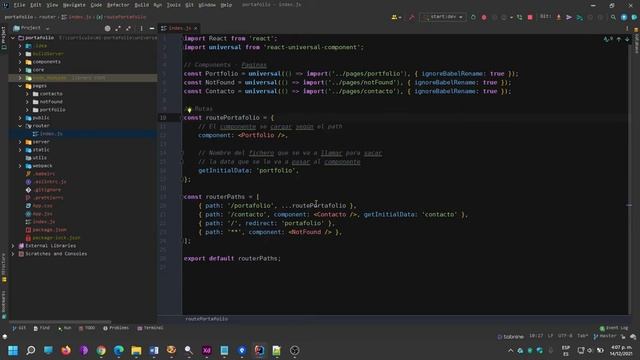Image resolution: width=640 pixels, height=360 pixels.
Task: Expand the components folder
Action: tap(20, 62)
